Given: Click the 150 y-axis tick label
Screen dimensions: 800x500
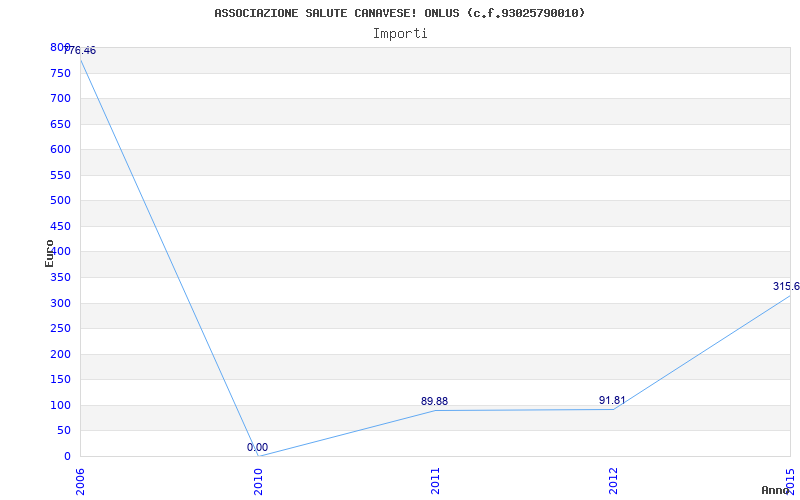Looking at the screenshot, I should tap(60, 380).
